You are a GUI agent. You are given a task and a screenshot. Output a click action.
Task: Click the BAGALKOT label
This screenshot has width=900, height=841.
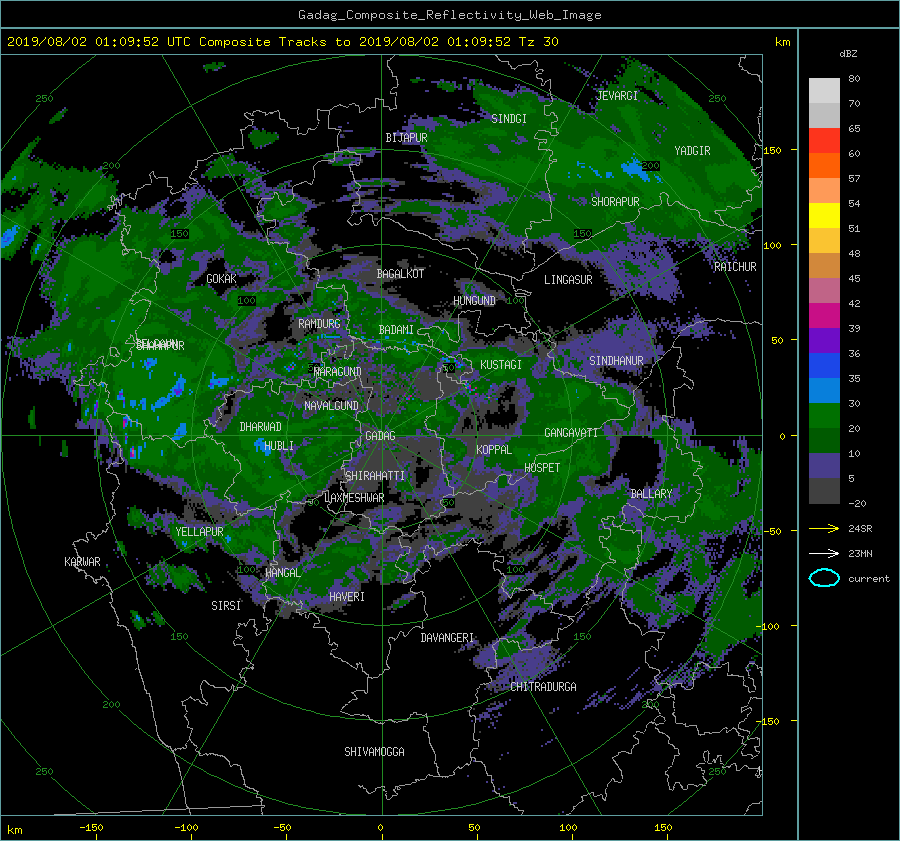tap(400, 274)
